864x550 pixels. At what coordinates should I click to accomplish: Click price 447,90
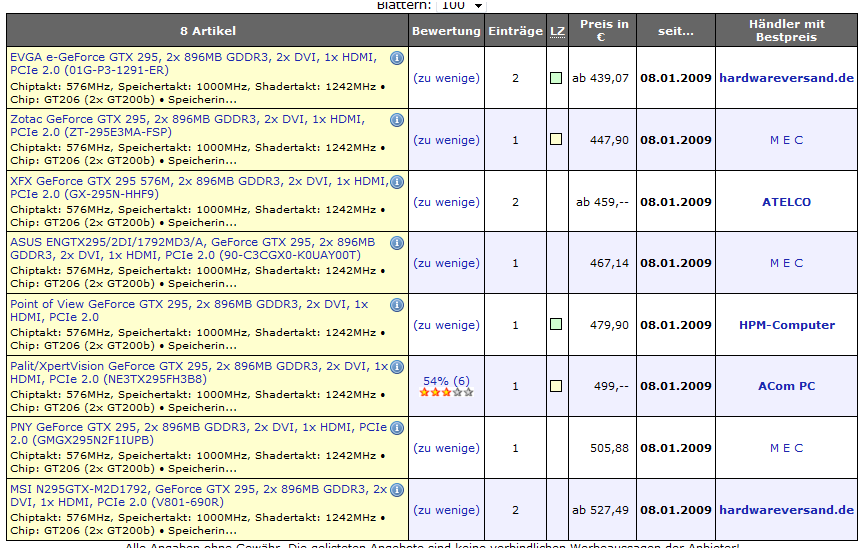tap(609, 140)
